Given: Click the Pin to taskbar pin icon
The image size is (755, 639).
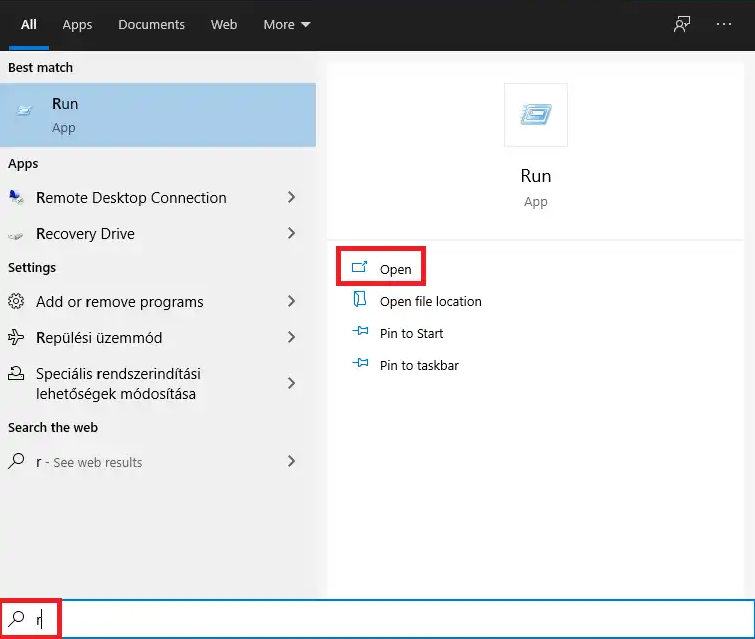Looking at the screenshot, I should pyautogui.click(x=360, y=363).
